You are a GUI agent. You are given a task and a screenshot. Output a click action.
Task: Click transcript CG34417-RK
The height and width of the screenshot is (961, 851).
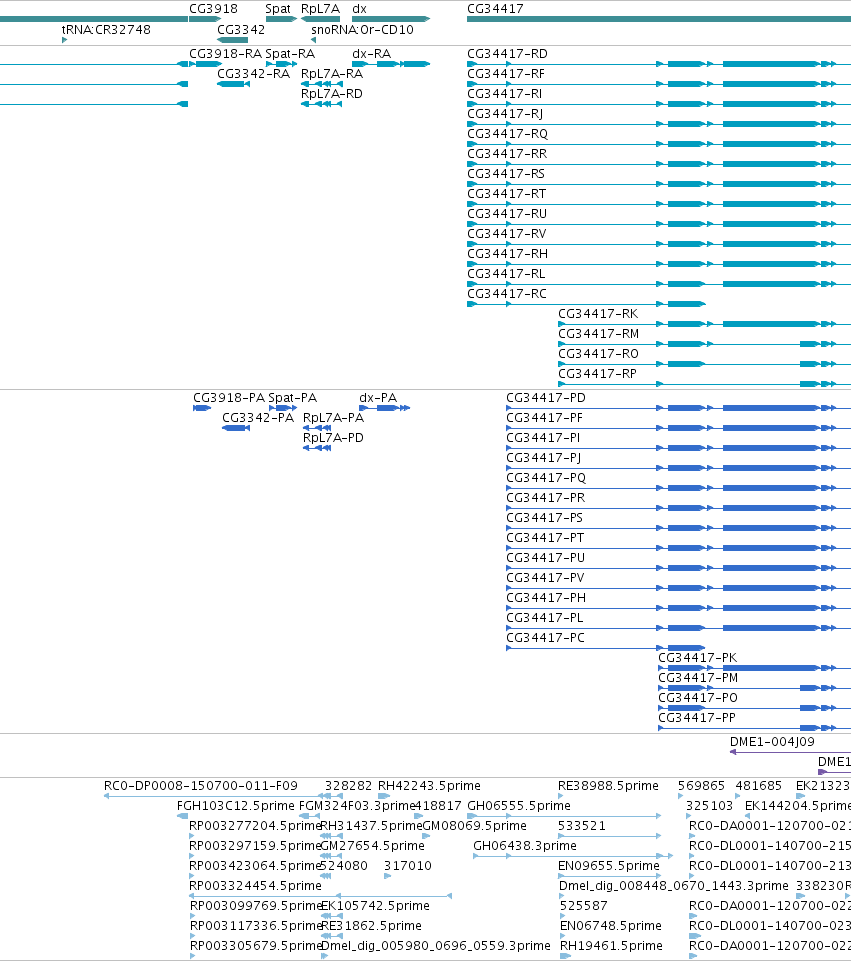click(598, 314)
